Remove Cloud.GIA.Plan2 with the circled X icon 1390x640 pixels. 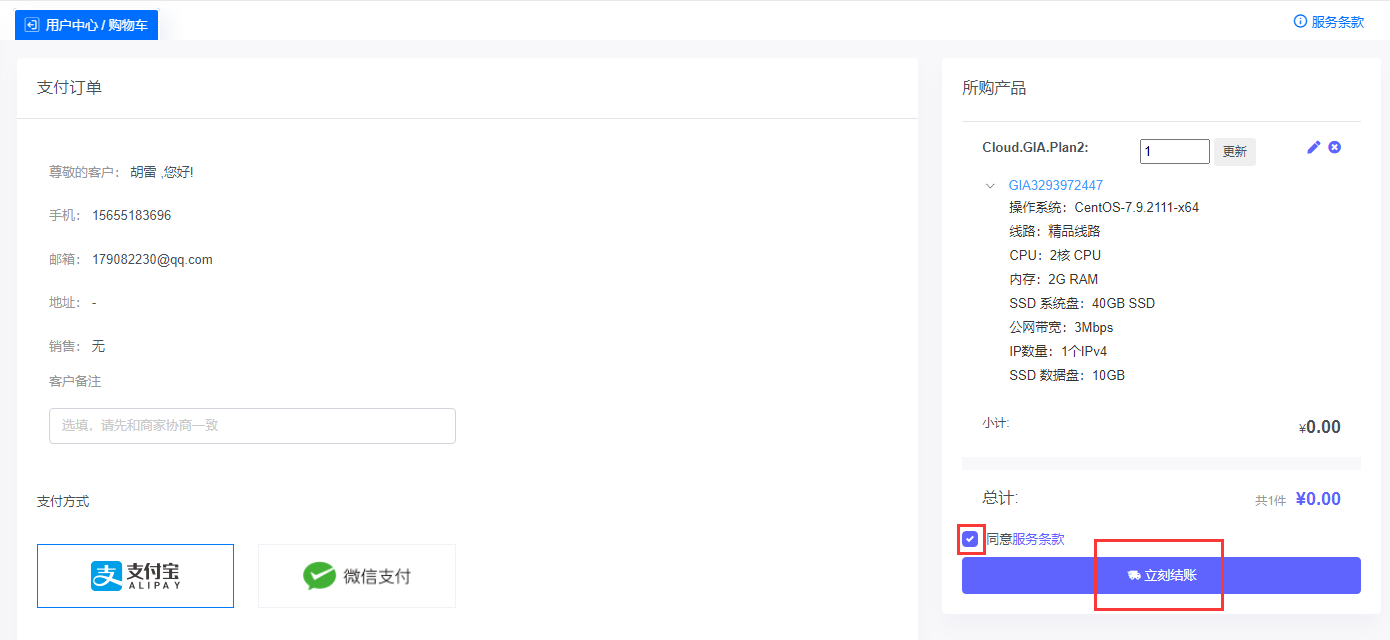(x=1334, y=147)
